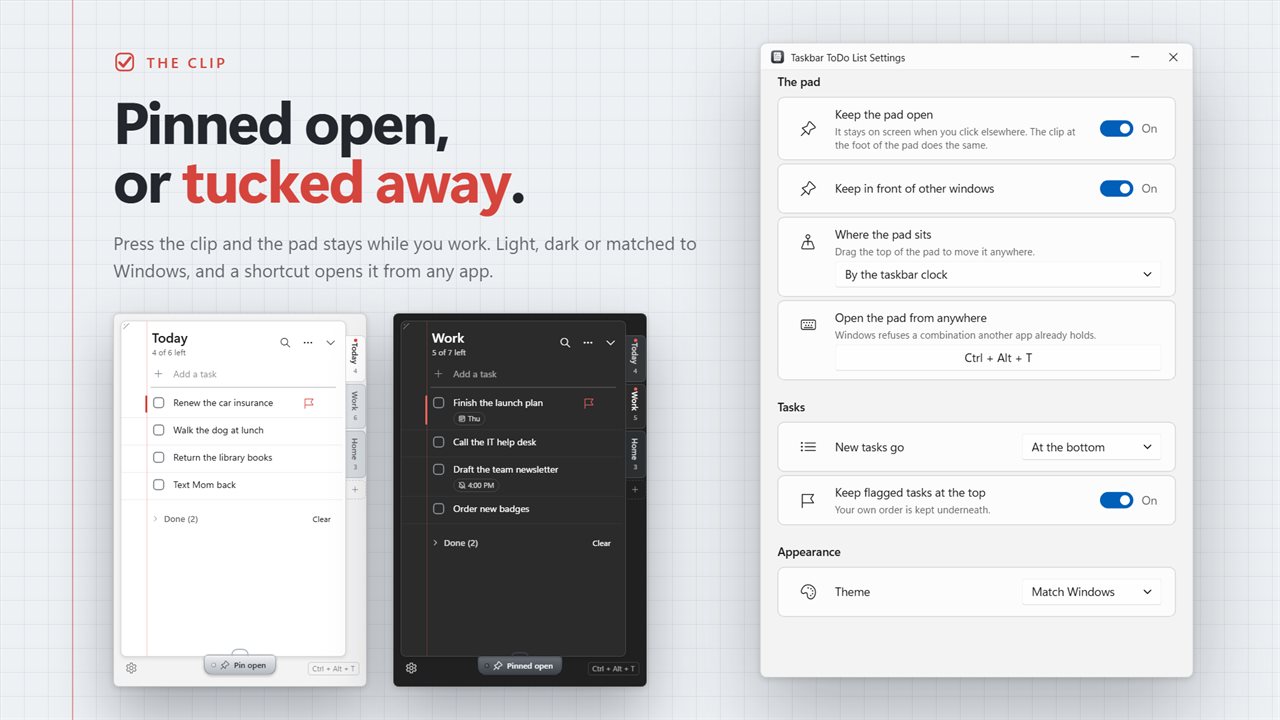1280x720 pixels.
Task: Click the flag on Finish the launch plan
Action: click(589, 403)
